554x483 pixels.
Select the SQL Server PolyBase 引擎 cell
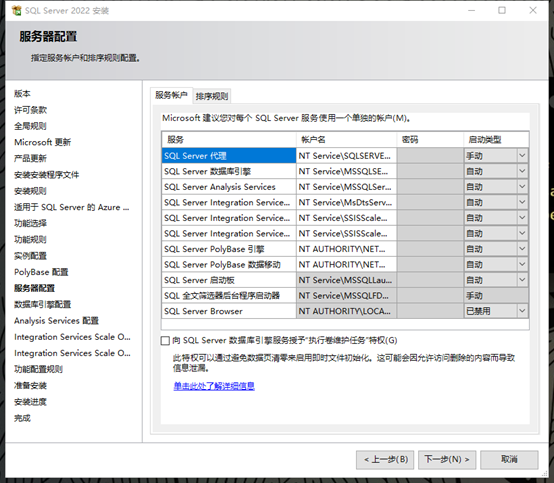229,249
